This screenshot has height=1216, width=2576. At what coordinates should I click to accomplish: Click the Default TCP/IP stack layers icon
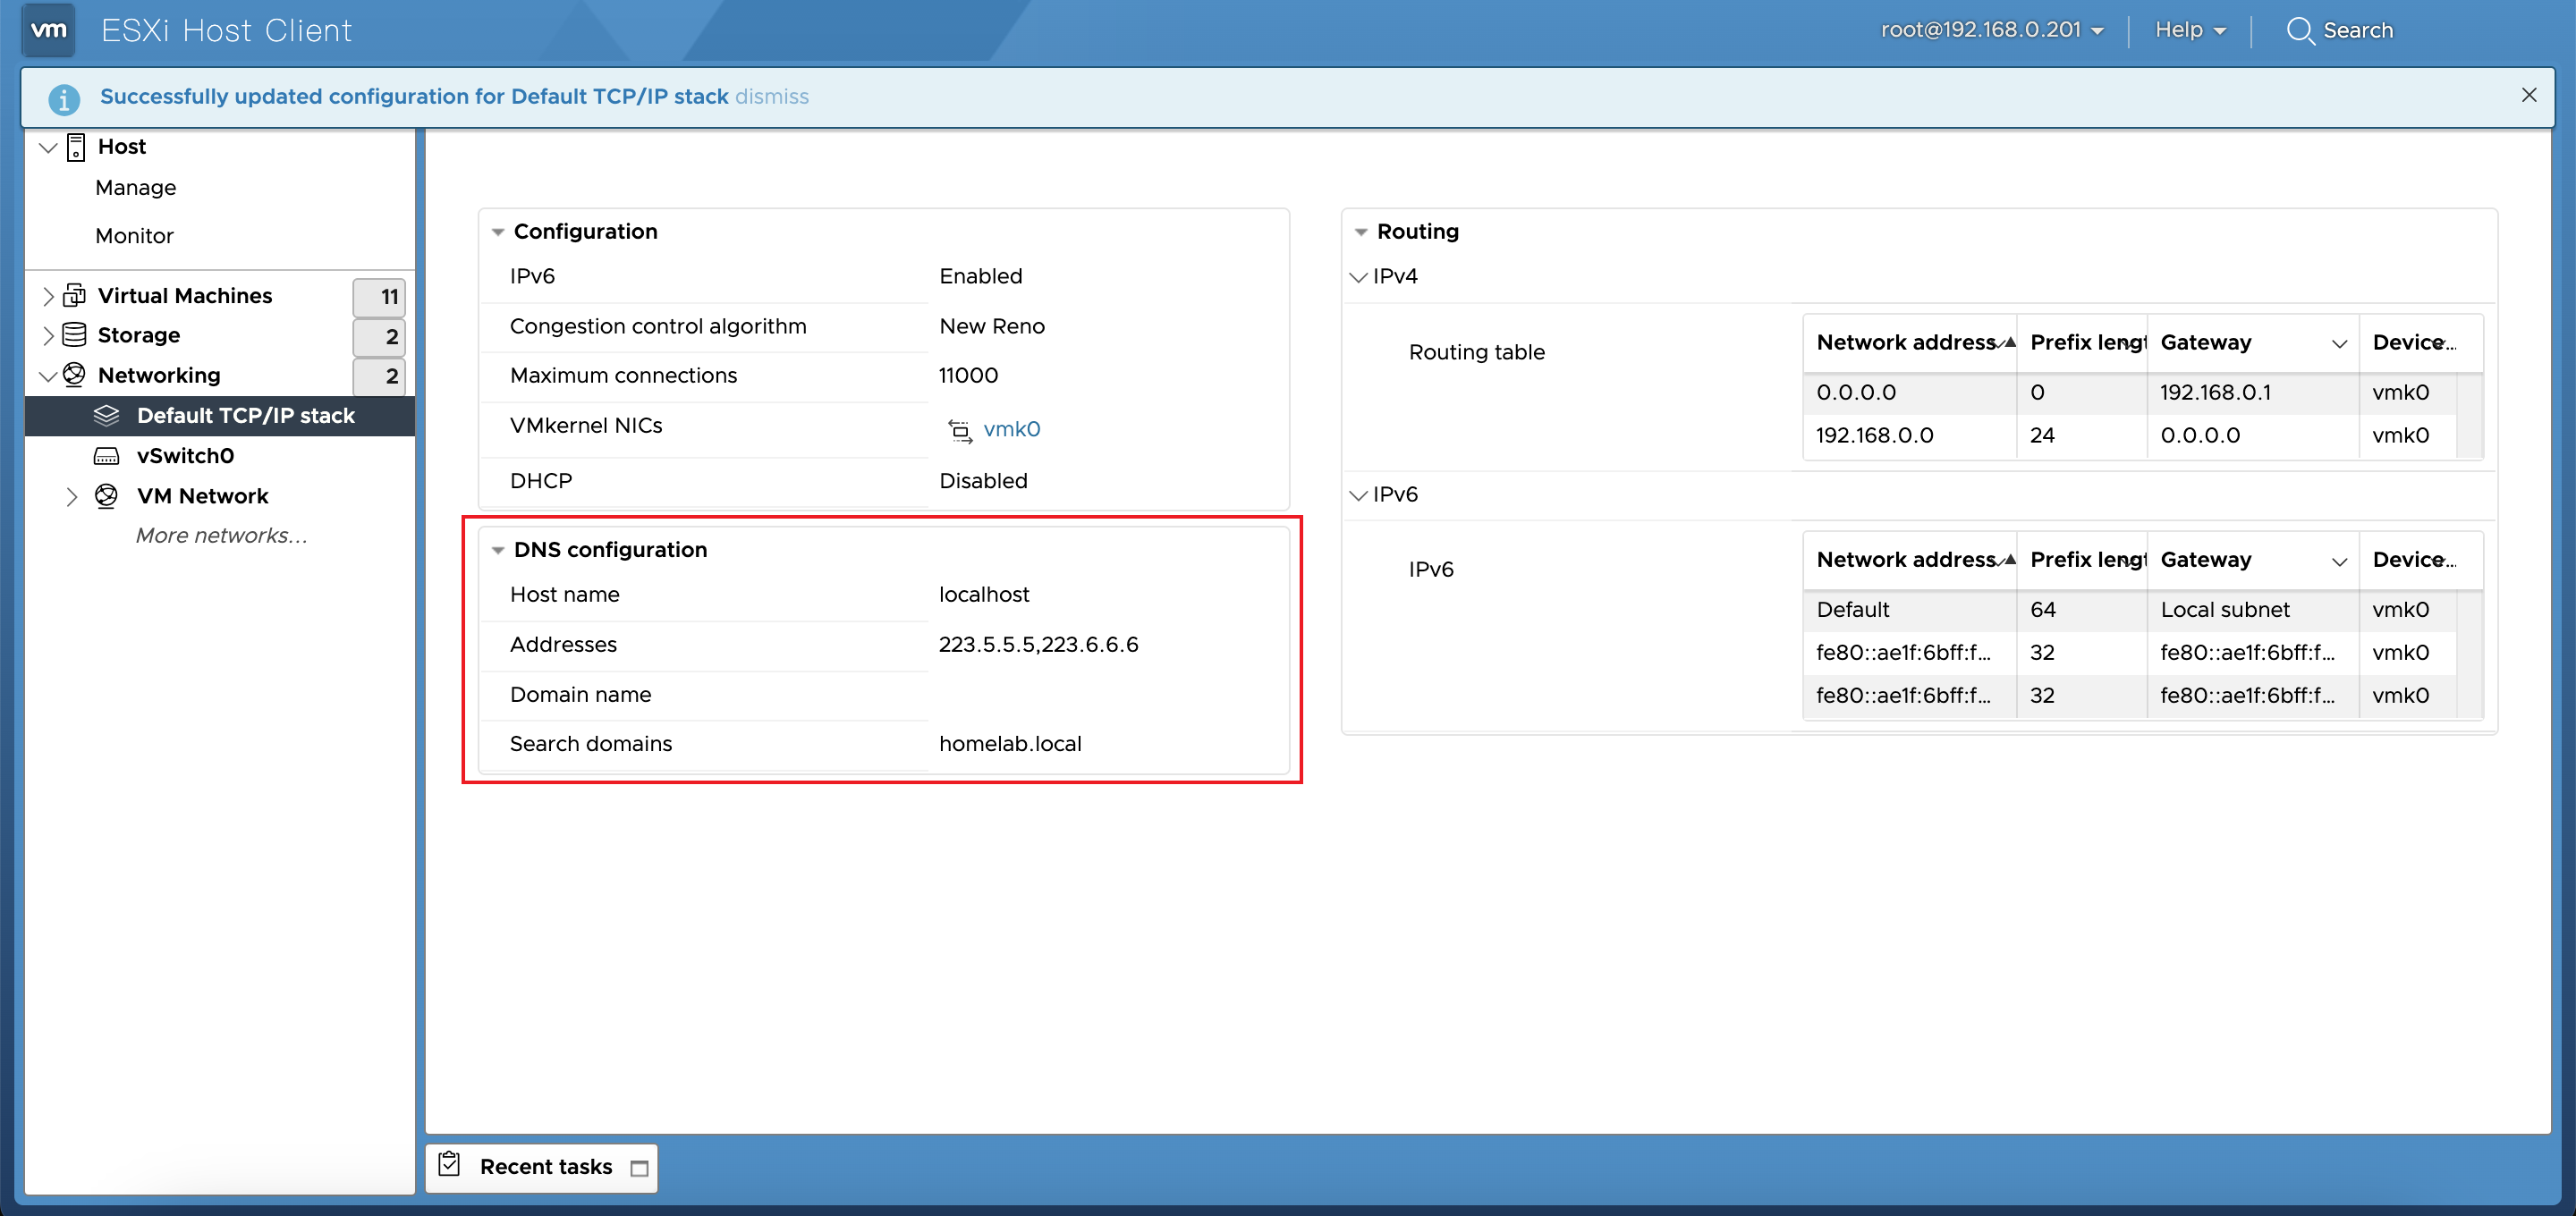[x=107, y=416]
